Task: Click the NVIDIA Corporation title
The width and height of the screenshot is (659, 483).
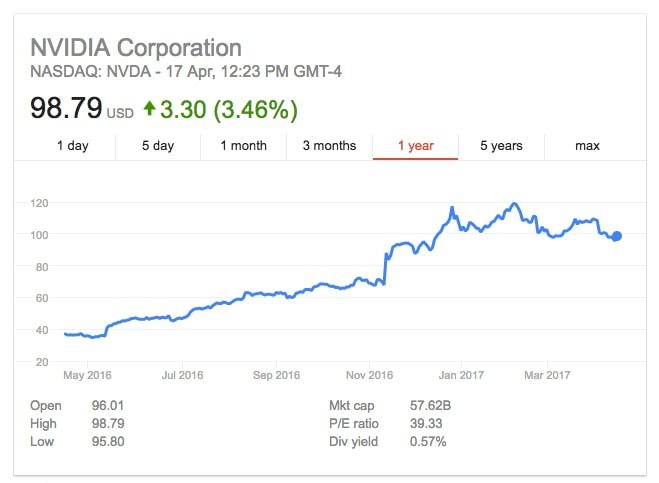Action: (x=136, y=47)
